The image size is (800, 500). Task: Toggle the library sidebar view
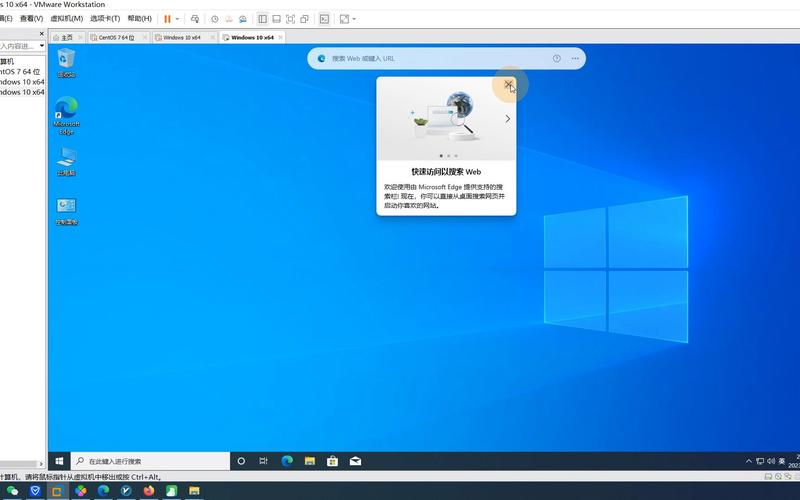click(262, 19)
